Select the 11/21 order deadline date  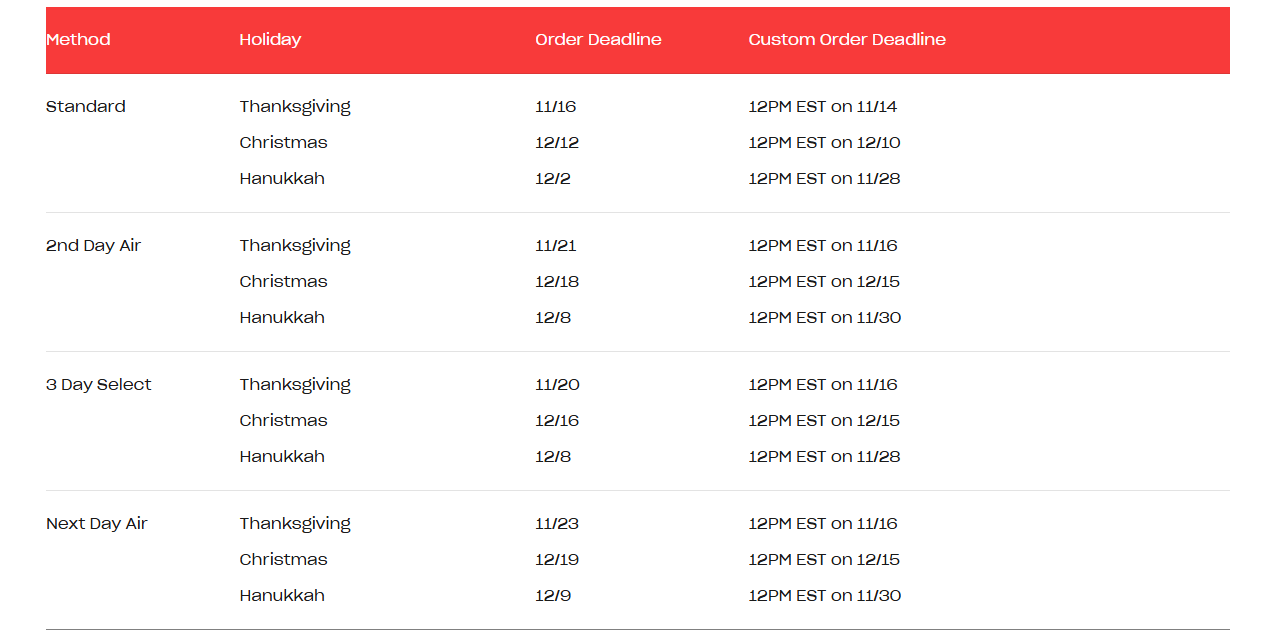pyautogui.click(x=555, y=246)
